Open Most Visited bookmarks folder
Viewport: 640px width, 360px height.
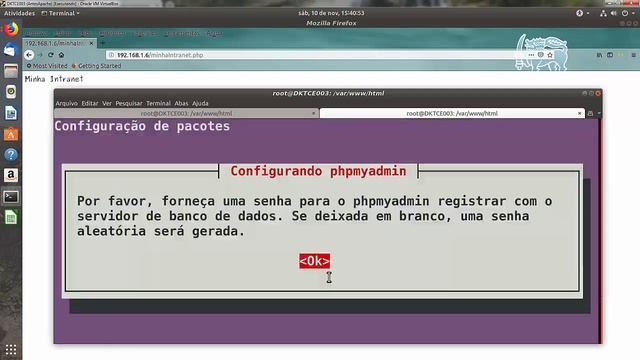[x=47, y=66]
